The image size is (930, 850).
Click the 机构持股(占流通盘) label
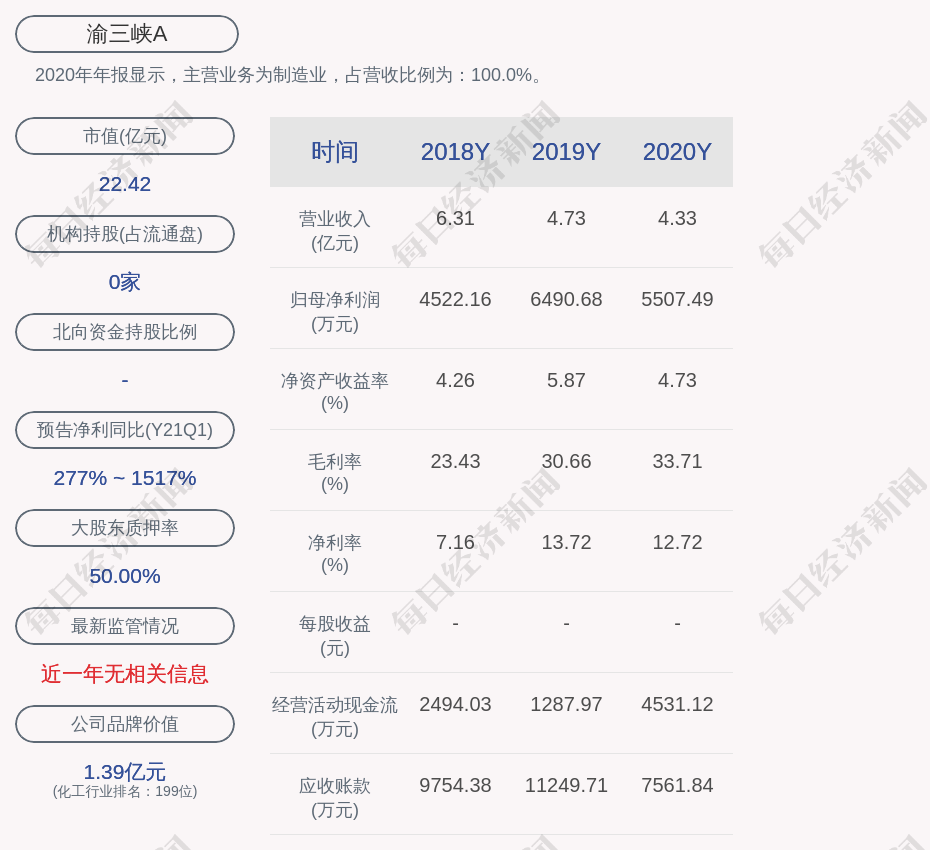coord(125,234)
